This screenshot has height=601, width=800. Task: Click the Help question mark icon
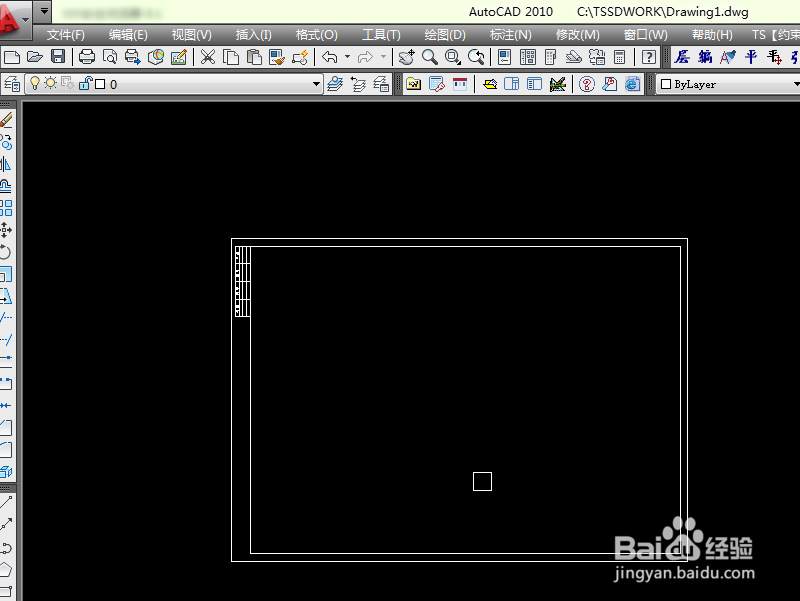[x=648, y=57]
